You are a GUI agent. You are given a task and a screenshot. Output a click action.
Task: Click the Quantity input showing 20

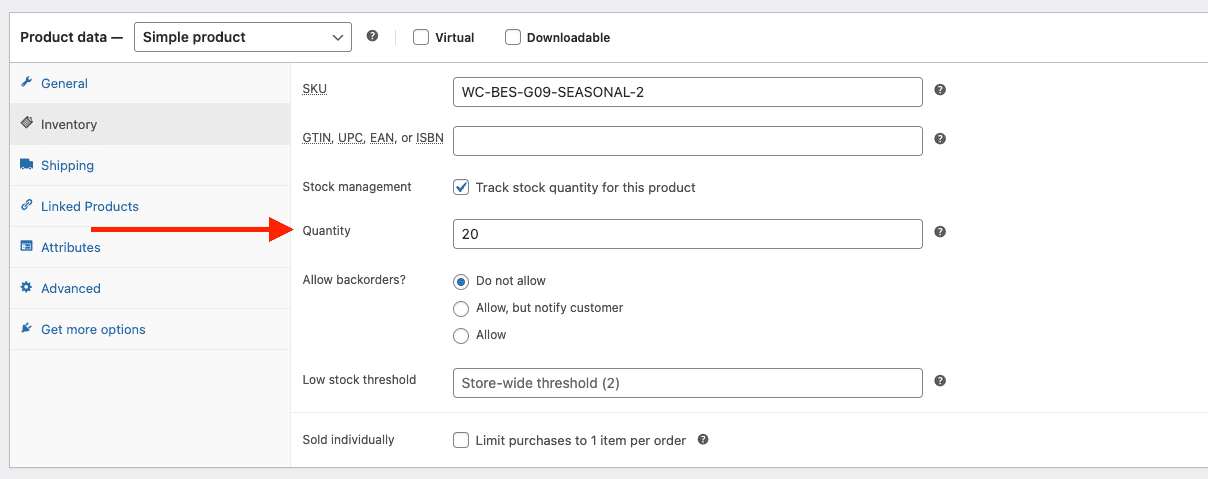[x=688, y=234]
